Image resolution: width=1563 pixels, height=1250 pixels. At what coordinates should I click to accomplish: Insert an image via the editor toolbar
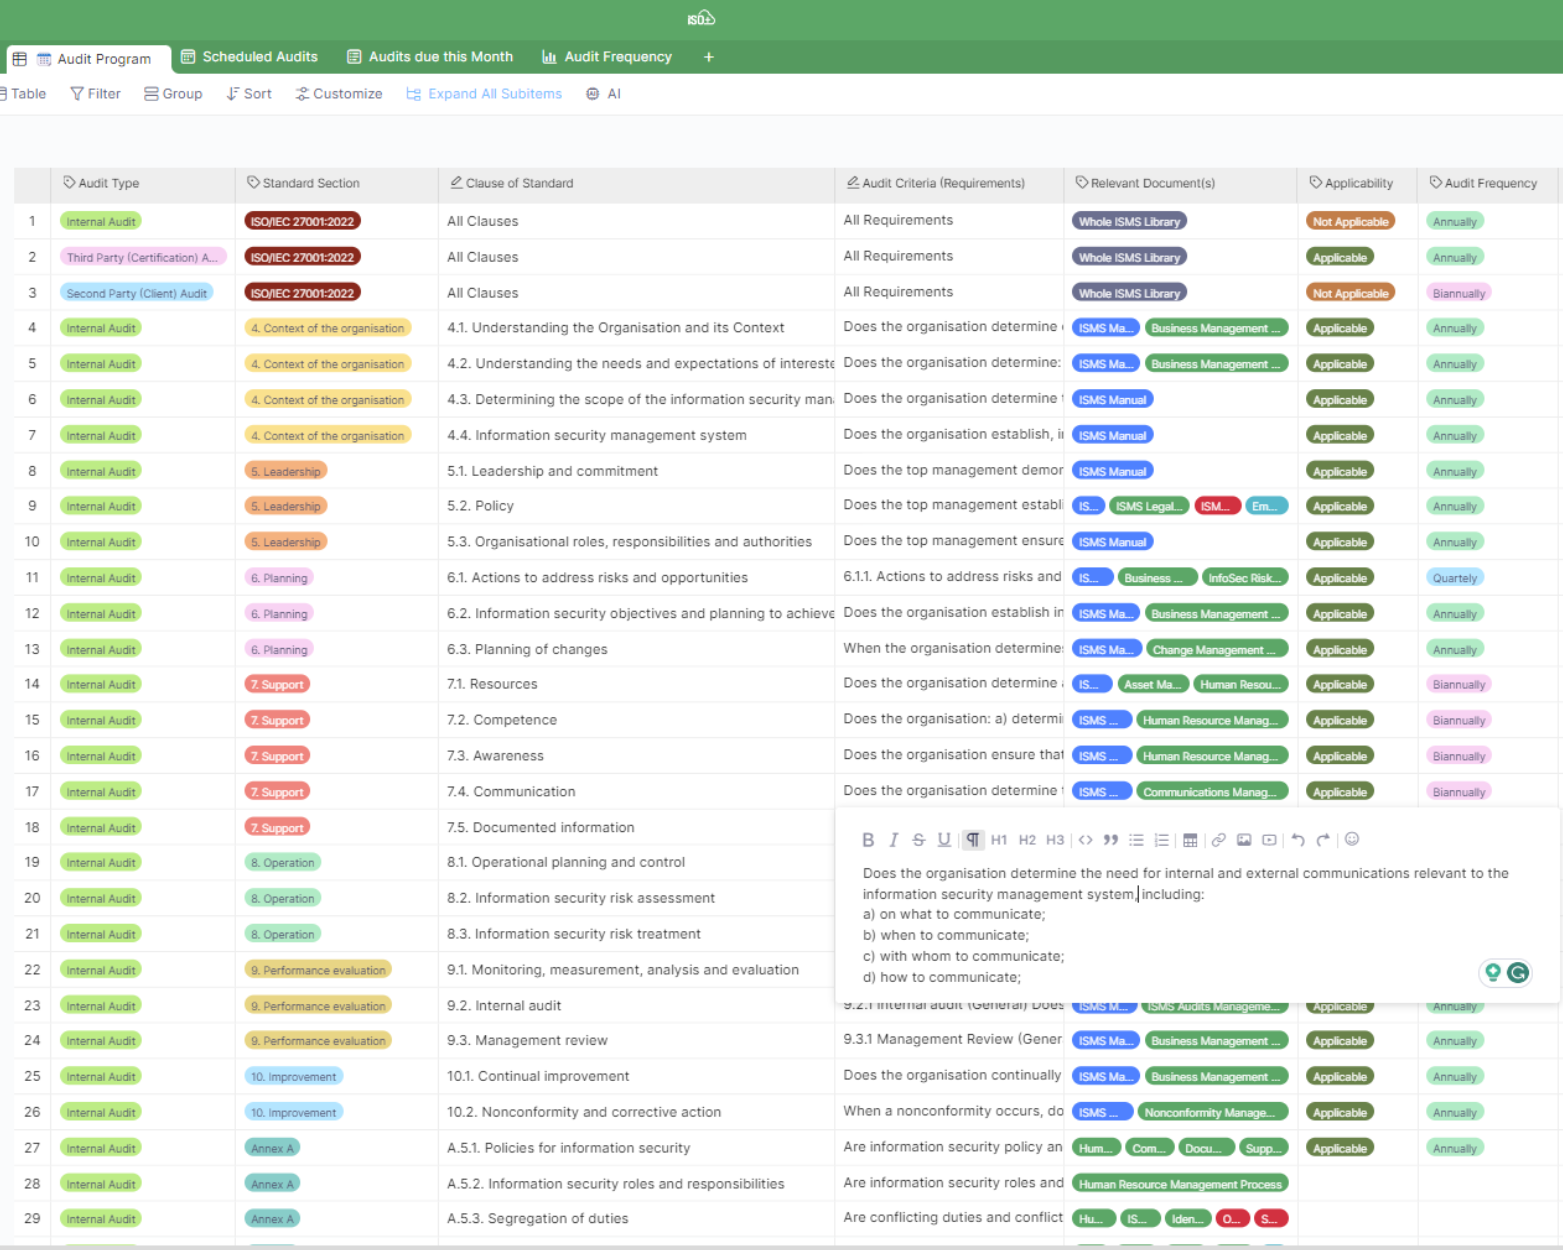(1244, 840)
